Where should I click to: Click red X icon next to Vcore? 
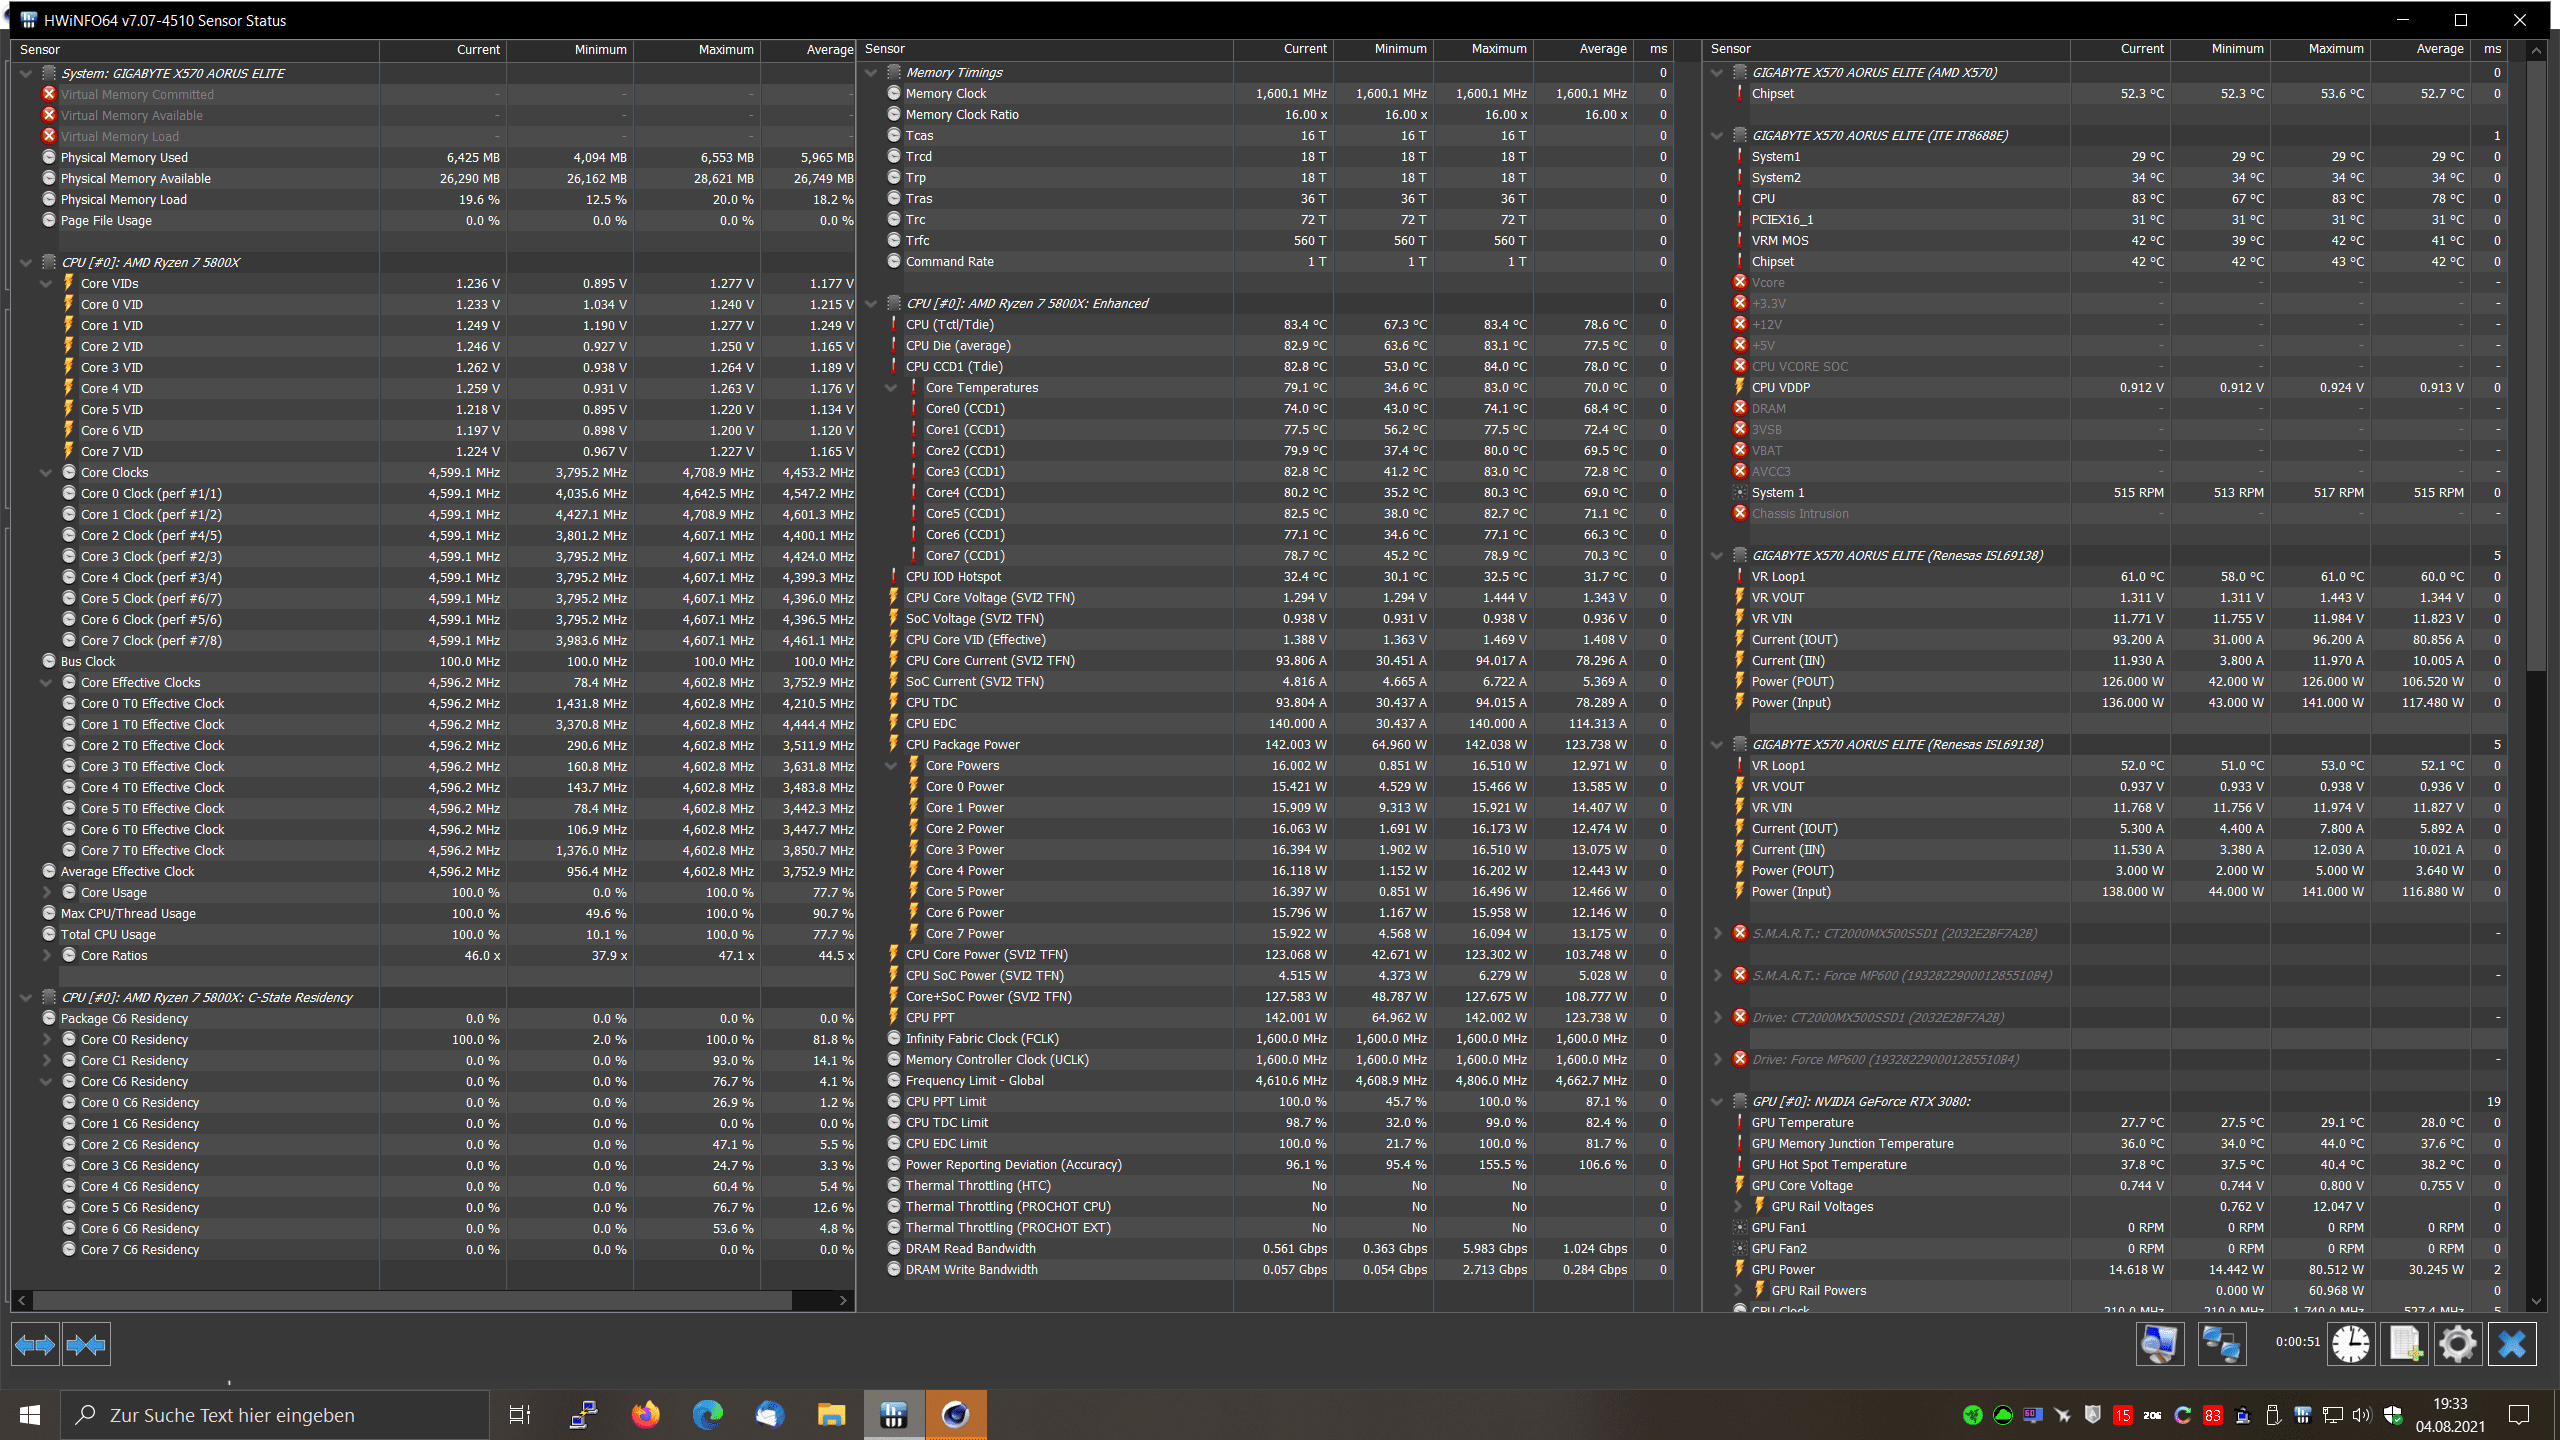[x=1740, y=282]
